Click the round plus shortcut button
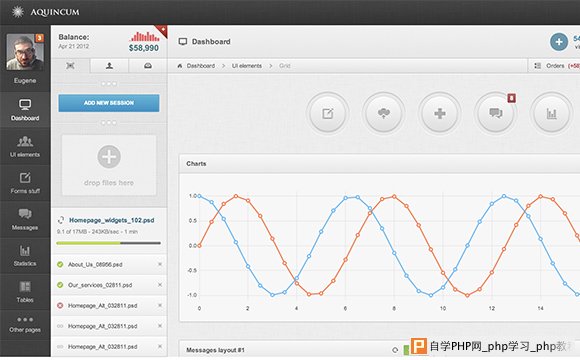Screen dimensions: 580x360 [x=439, y=113]
